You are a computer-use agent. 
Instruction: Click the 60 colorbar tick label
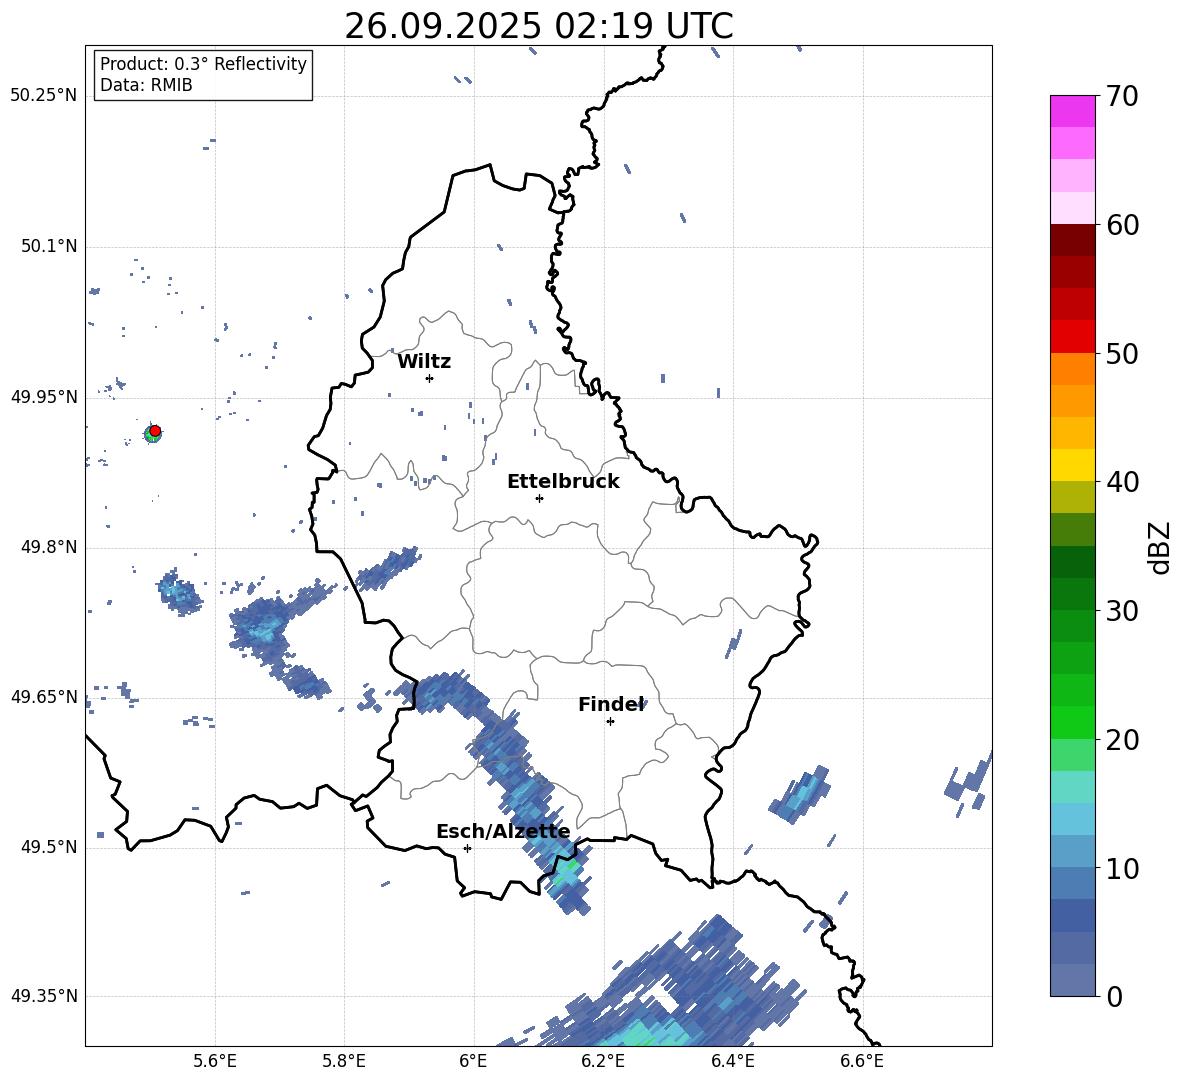[1122, 225]
